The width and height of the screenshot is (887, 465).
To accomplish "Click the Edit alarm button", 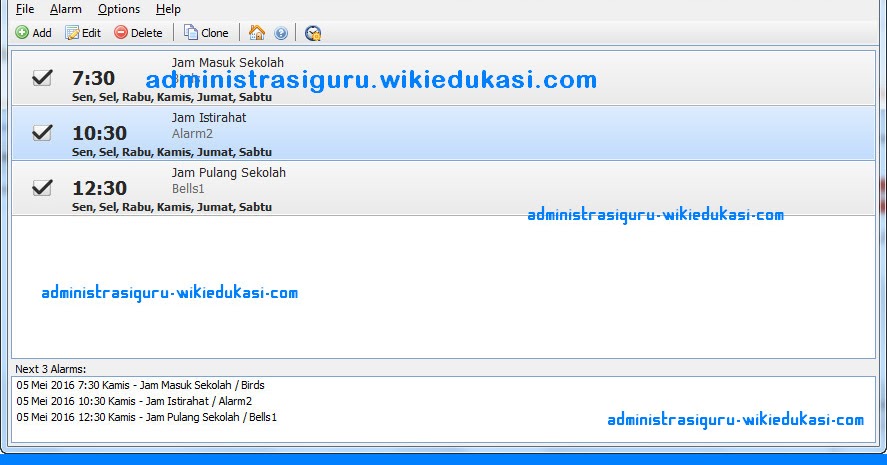I will click(83, 33).
